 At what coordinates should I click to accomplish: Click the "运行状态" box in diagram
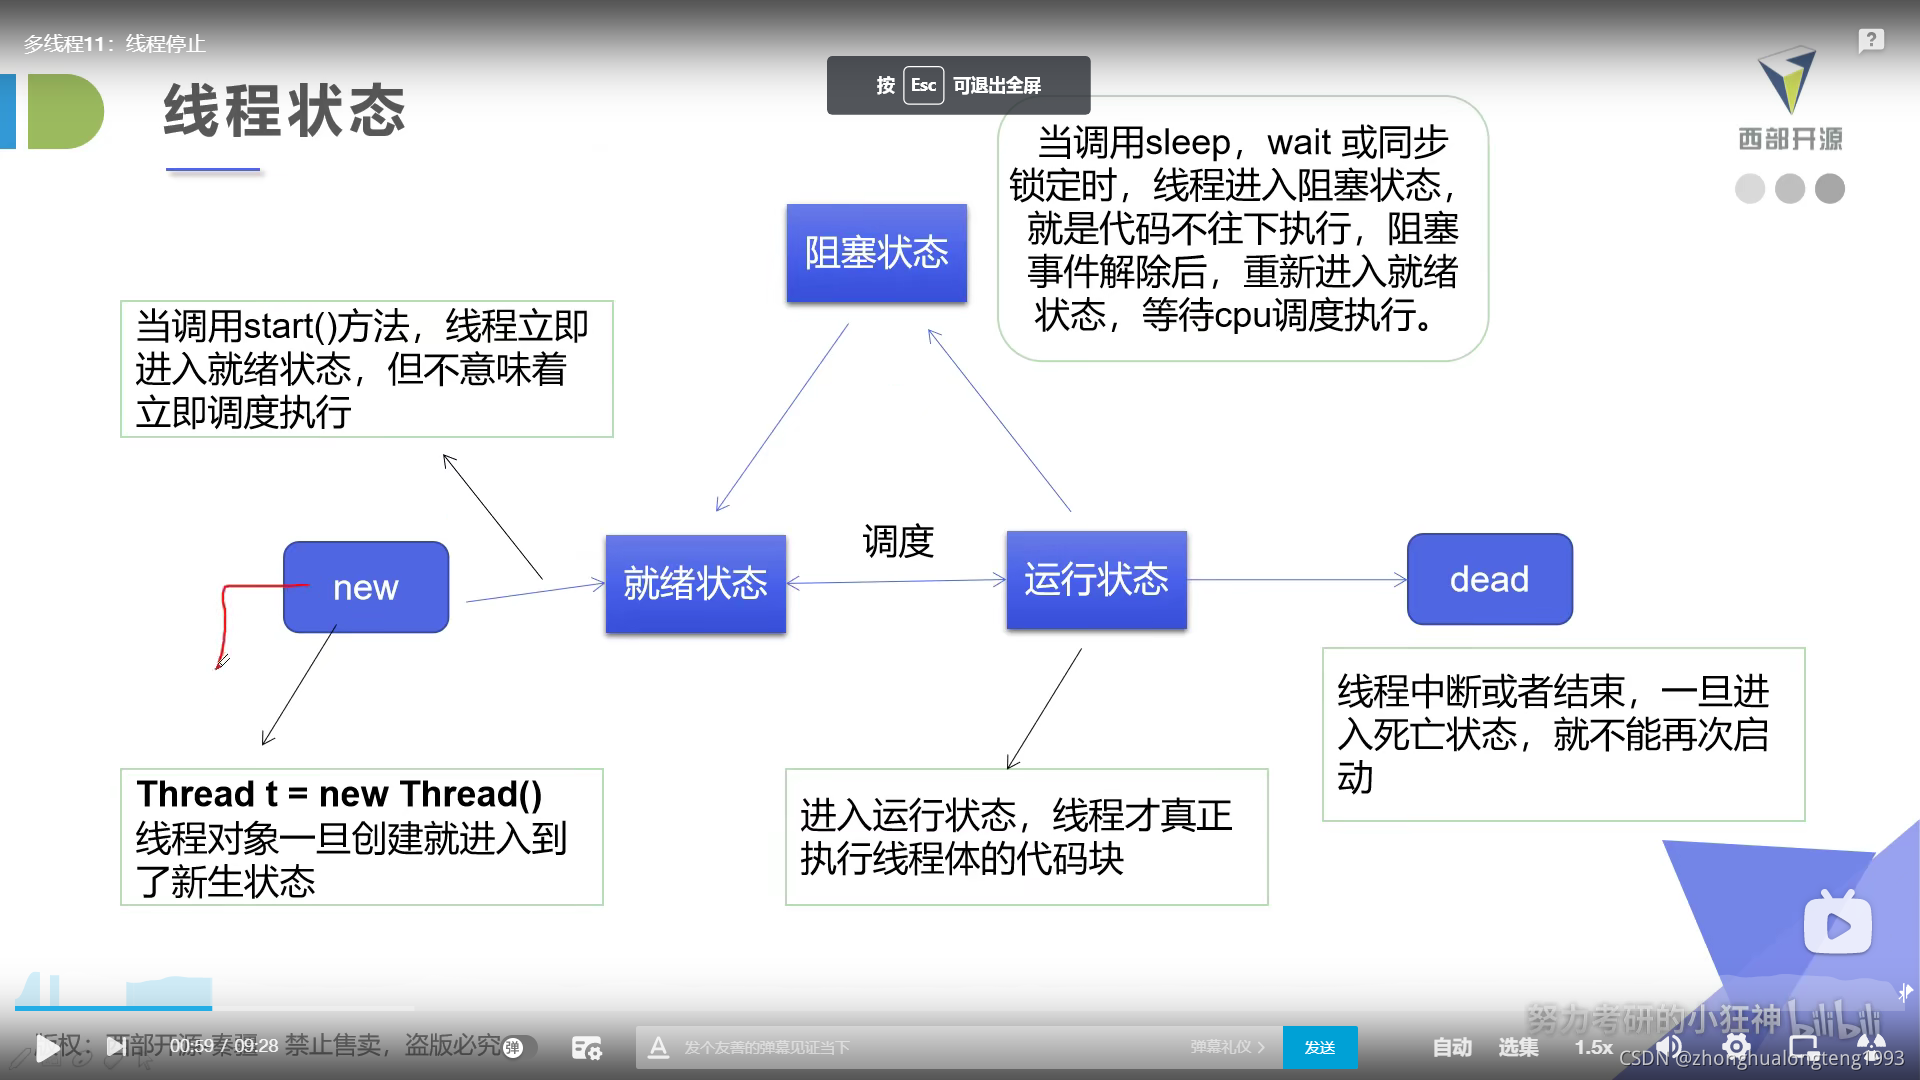pos(1096,580)
